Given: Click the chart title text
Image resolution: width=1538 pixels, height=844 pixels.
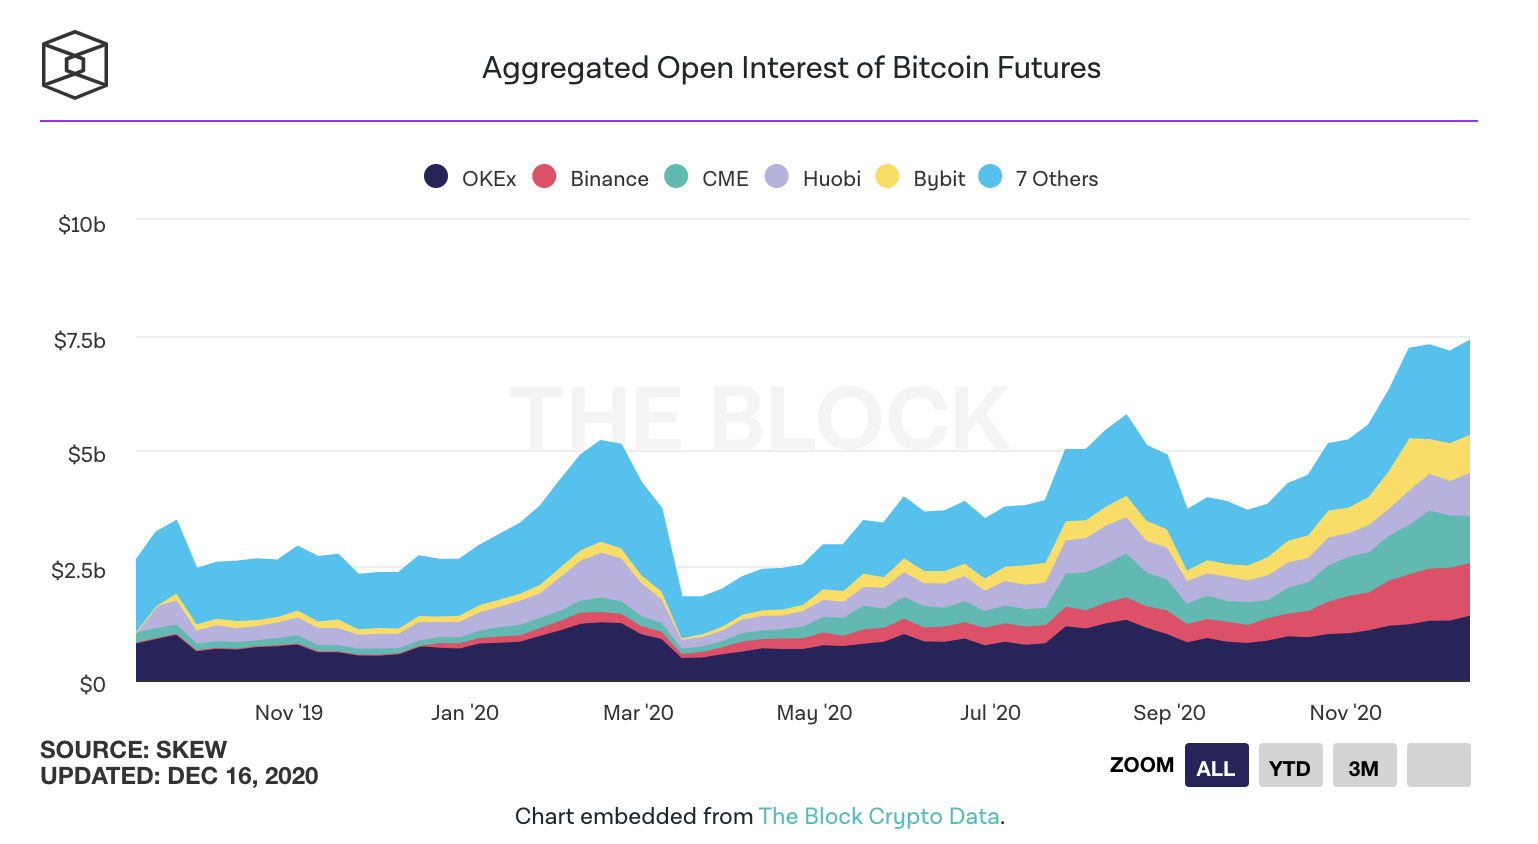Looking at the screenshot, I should pyautogui.click(x=791, y=68).
